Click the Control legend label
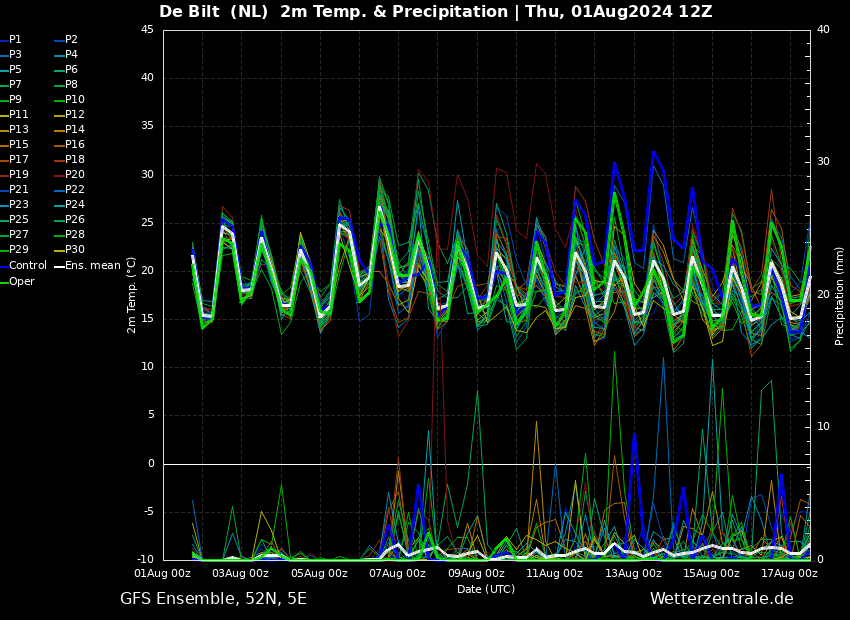The width and height of the screenshot is (850, 620). pos(28,266)
